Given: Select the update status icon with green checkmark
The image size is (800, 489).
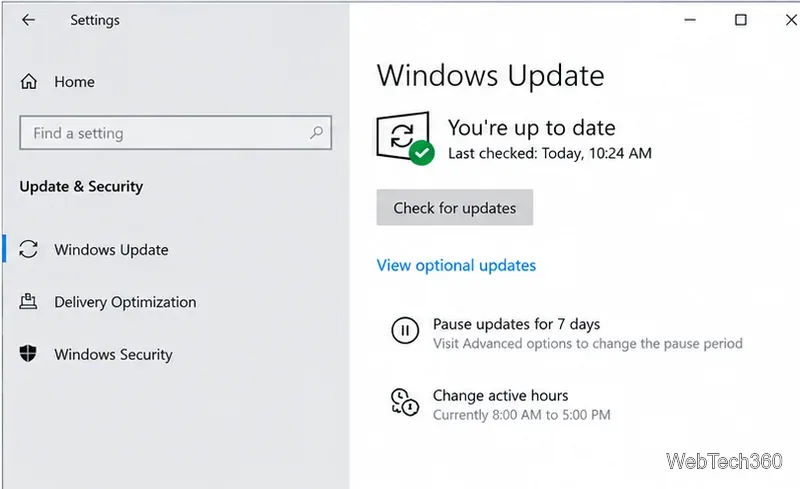Looking at the screenshot, I should pos(405,139).
